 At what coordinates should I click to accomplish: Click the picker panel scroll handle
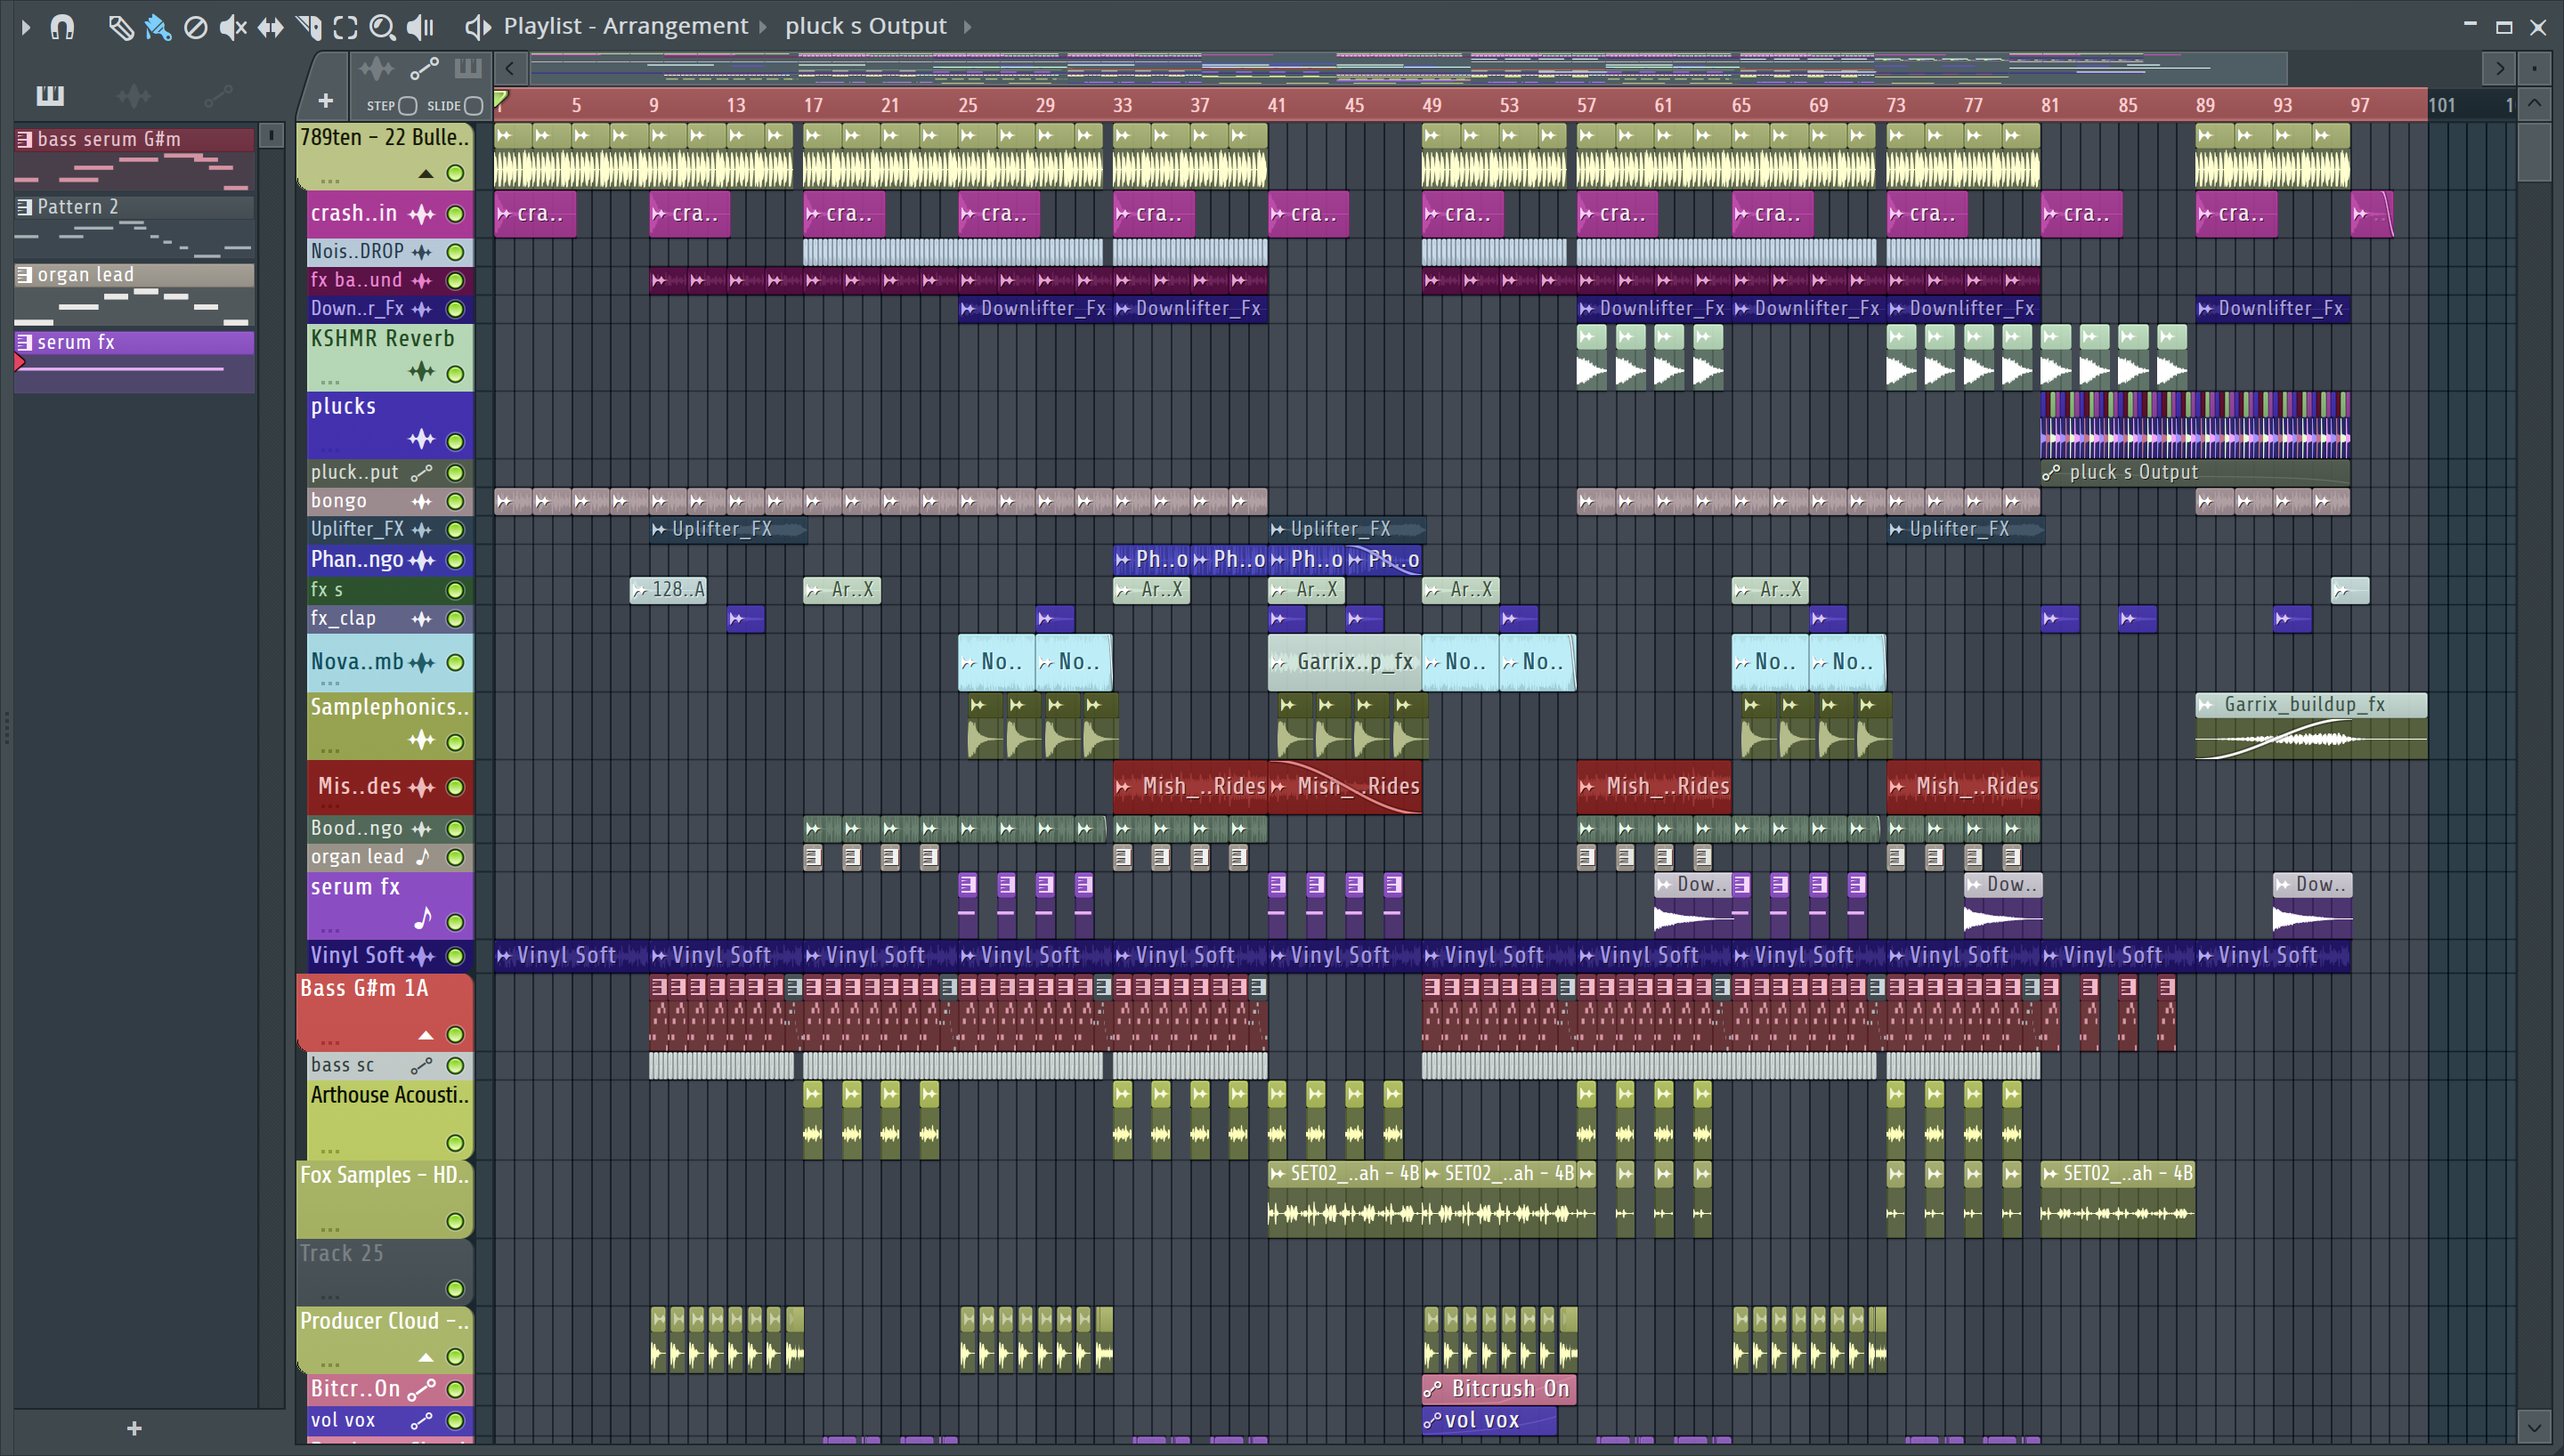(271, 136)
